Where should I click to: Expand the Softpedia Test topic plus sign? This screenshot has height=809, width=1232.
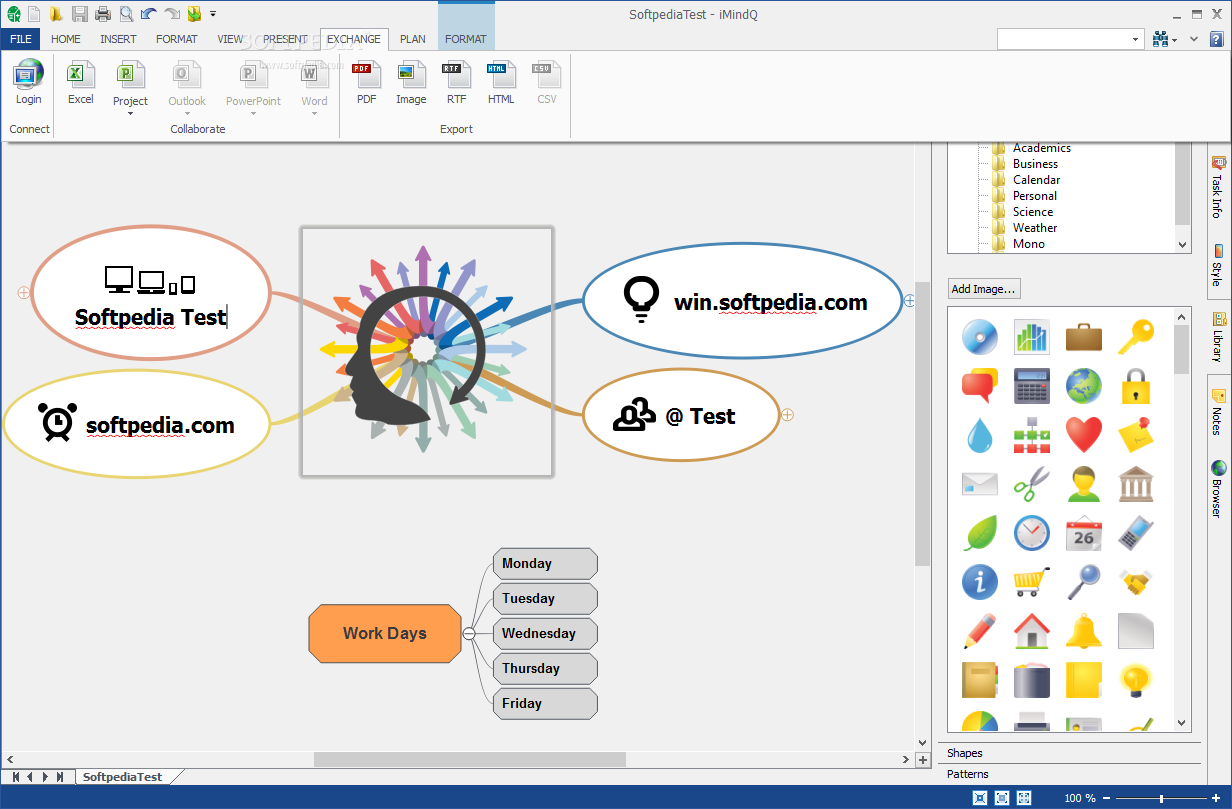(x=23, y=293)
